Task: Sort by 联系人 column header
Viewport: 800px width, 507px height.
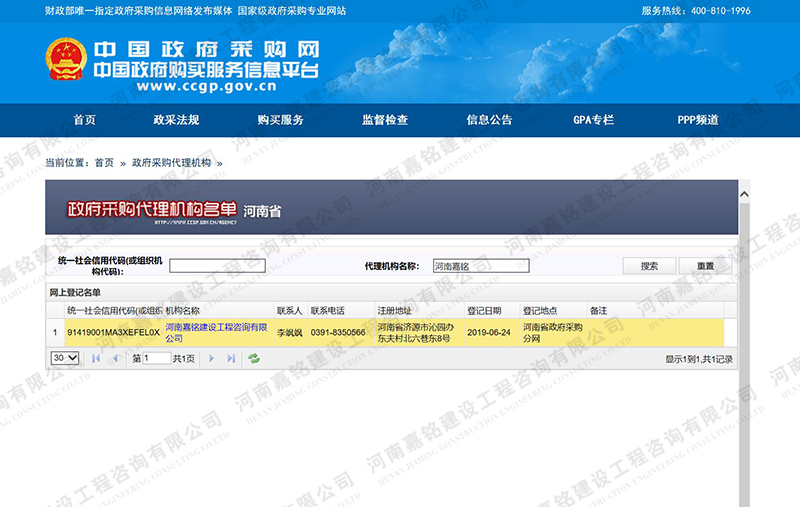Action: 290,311
